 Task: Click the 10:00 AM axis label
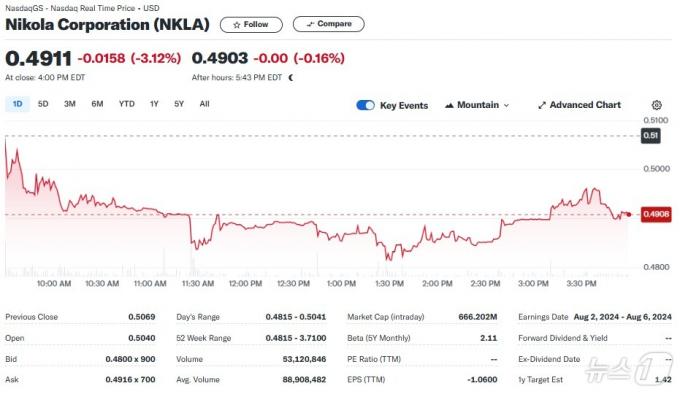pos(54,283)
